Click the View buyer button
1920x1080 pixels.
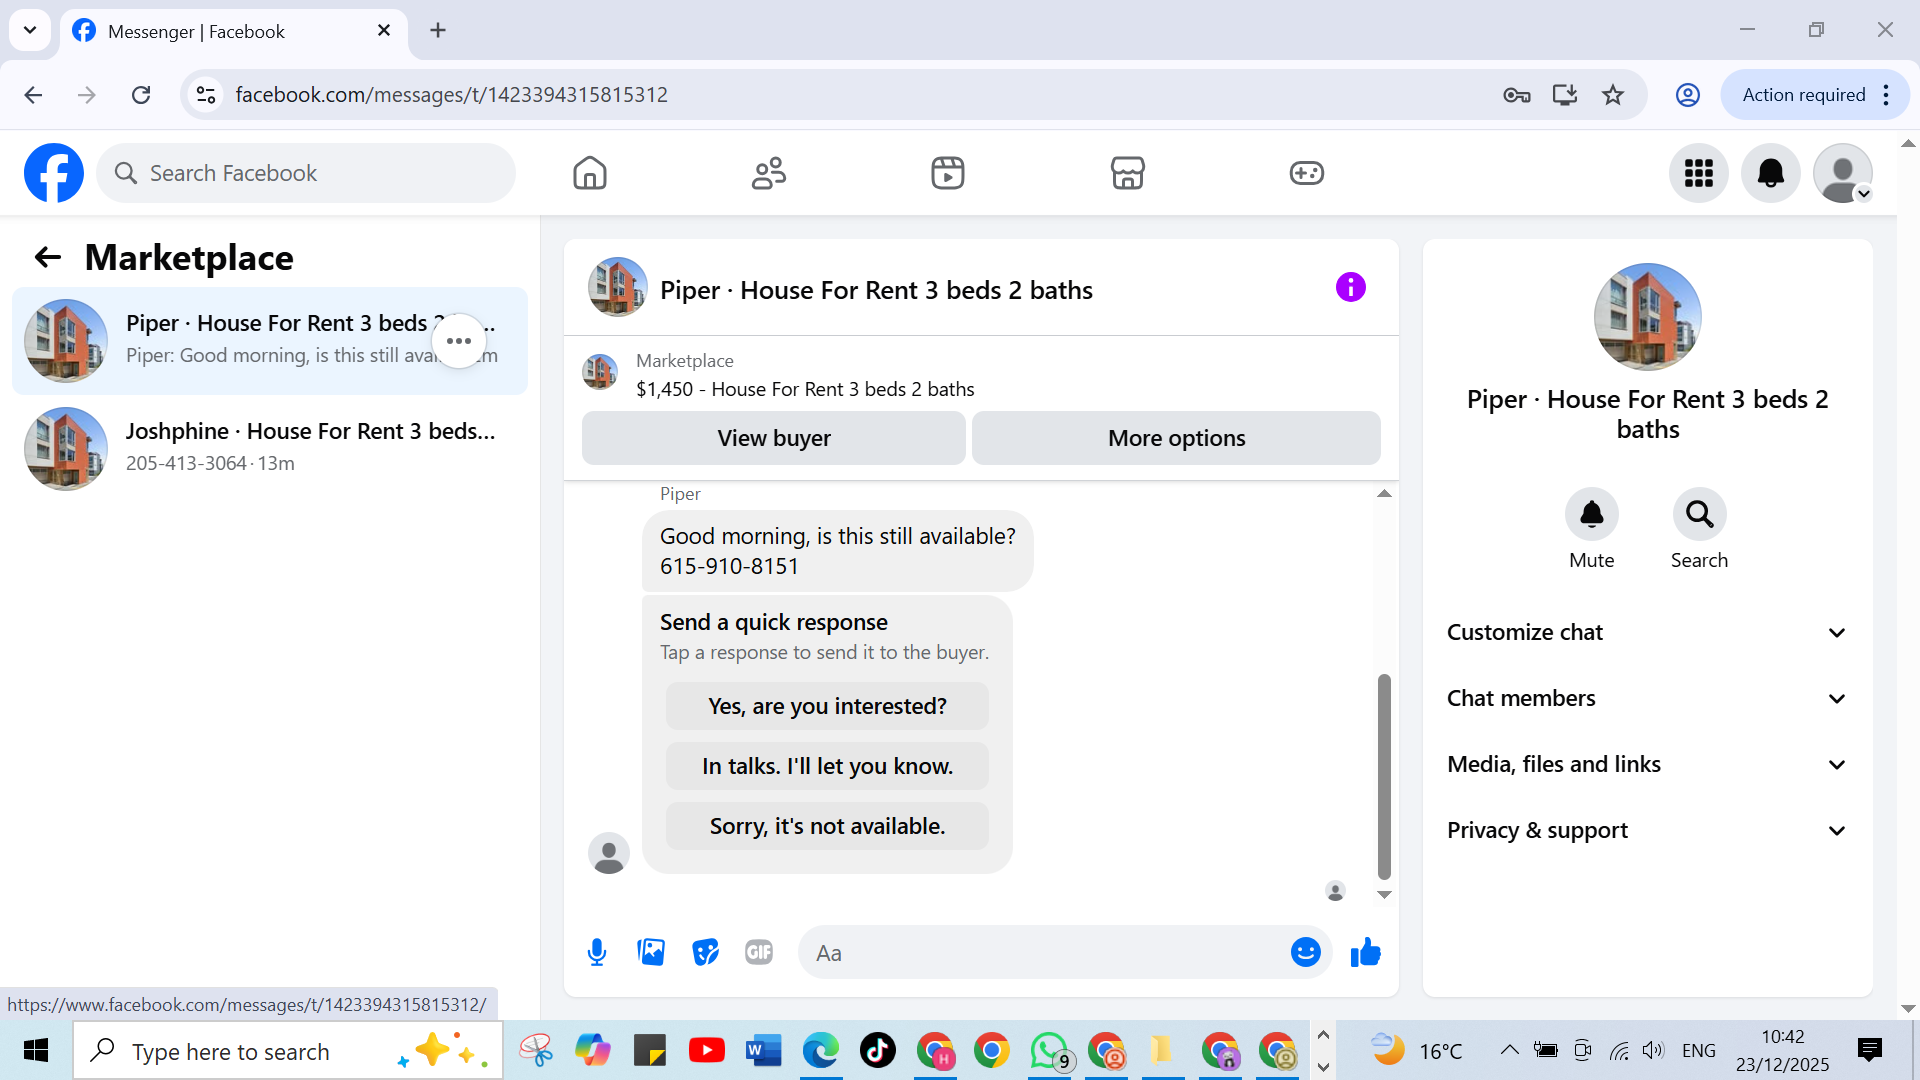click(773, 438)
